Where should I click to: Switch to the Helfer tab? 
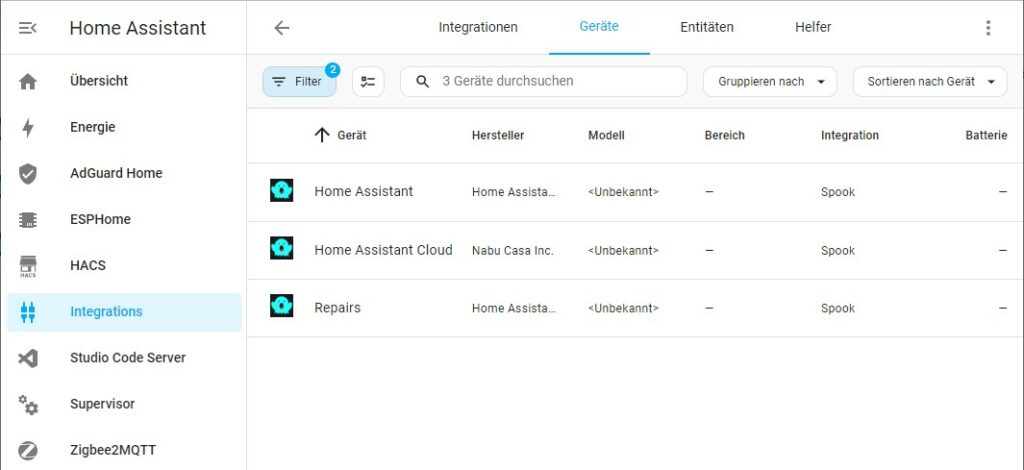813,27
